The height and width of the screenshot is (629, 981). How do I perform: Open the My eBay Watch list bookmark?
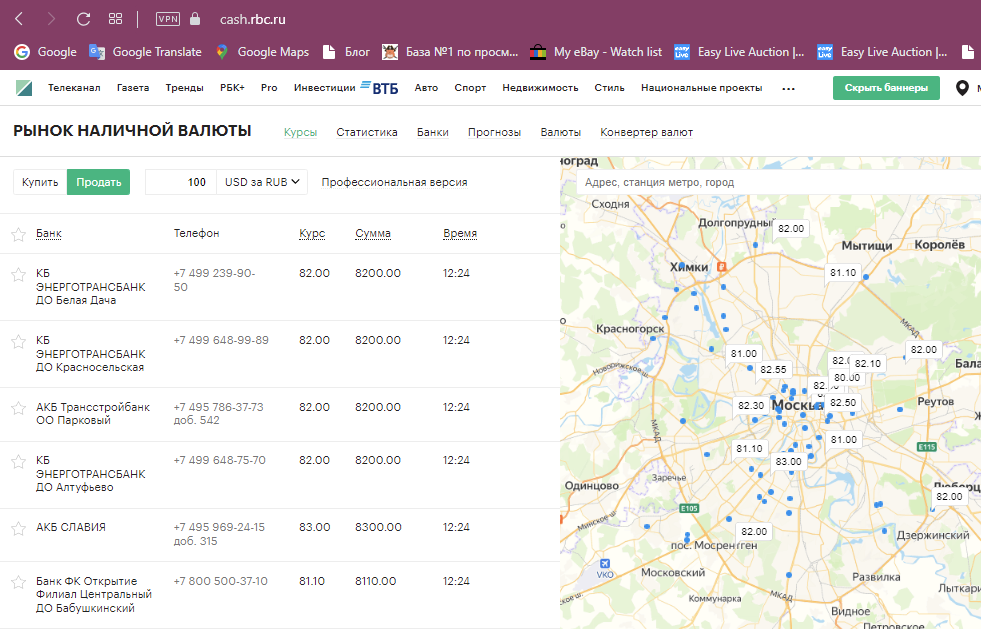point(596,52)
